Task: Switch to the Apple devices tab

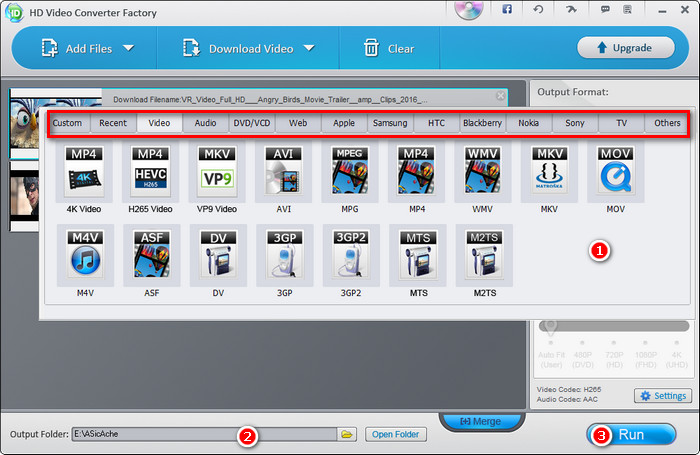Action: click(344, 123)
